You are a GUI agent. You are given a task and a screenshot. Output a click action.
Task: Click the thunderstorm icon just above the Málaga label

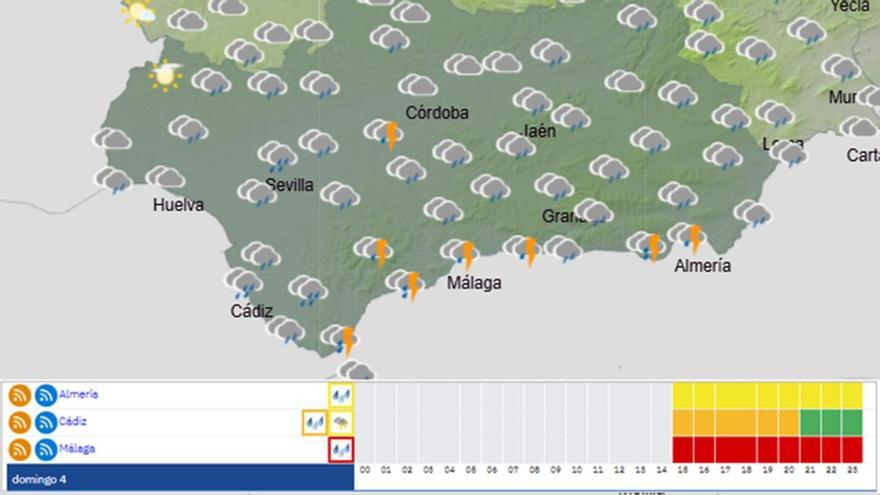(461, 253)
